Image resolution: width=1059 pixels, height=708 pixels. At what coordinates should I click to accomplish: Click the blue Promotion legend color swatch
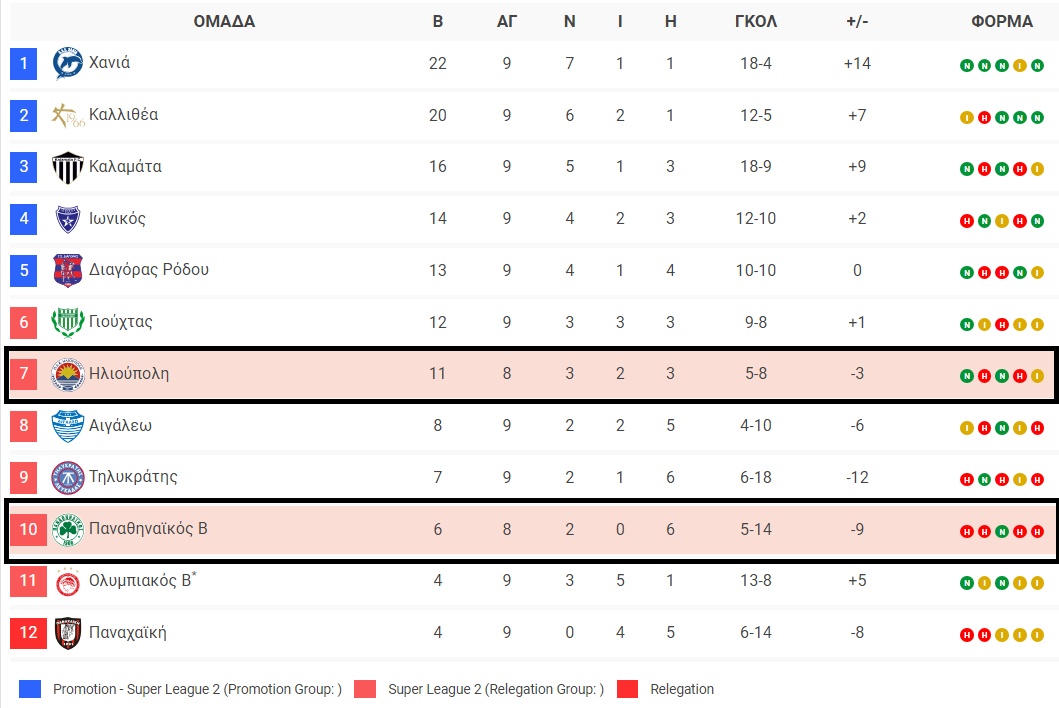(x=30, y=689)
